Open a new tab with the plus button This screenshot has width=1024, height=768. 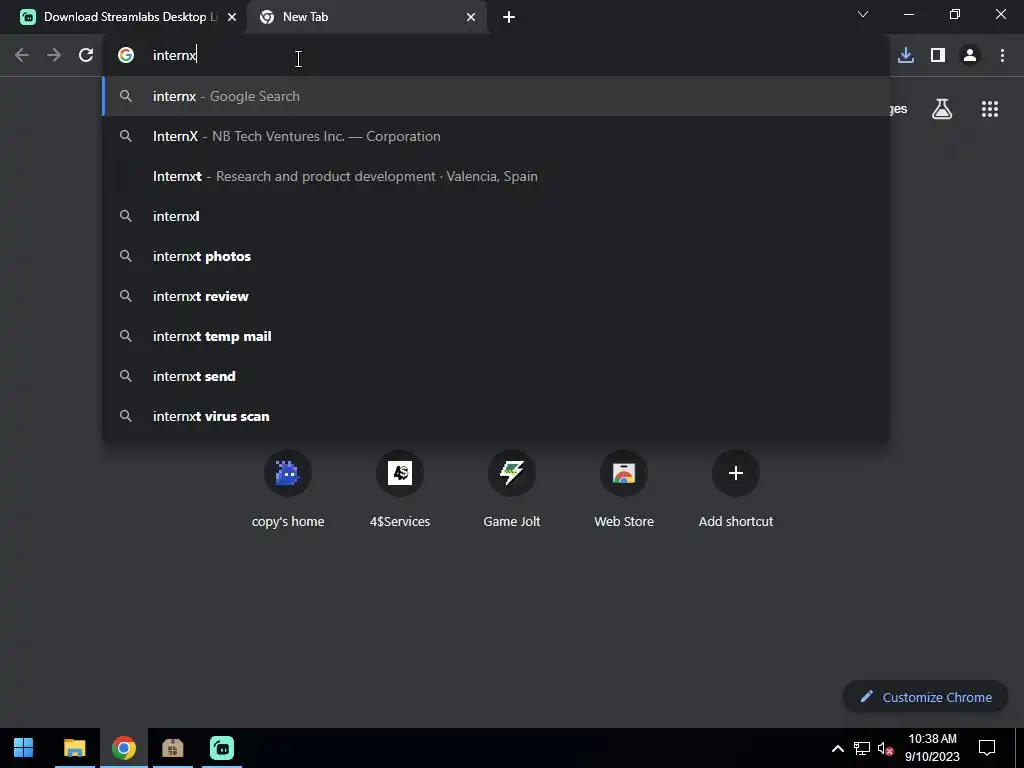click(x=509, y=17)
